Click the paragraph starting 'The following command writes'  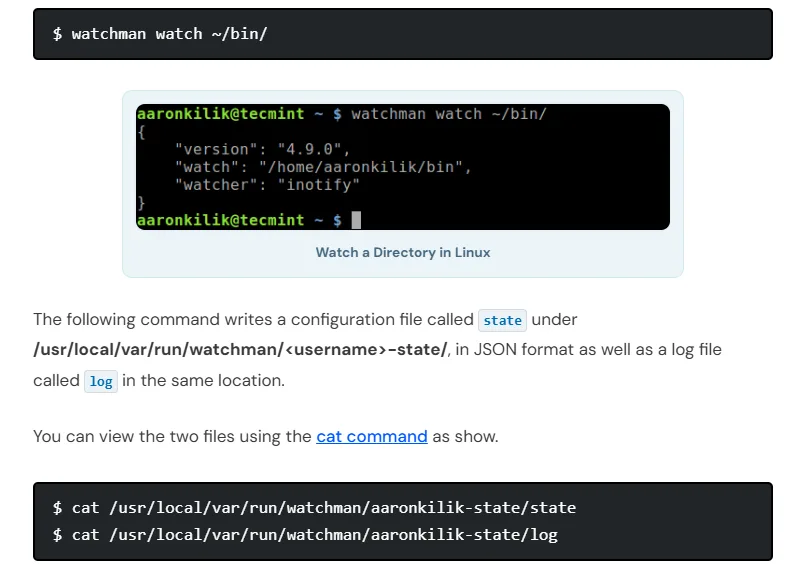[x=377, y=349]
